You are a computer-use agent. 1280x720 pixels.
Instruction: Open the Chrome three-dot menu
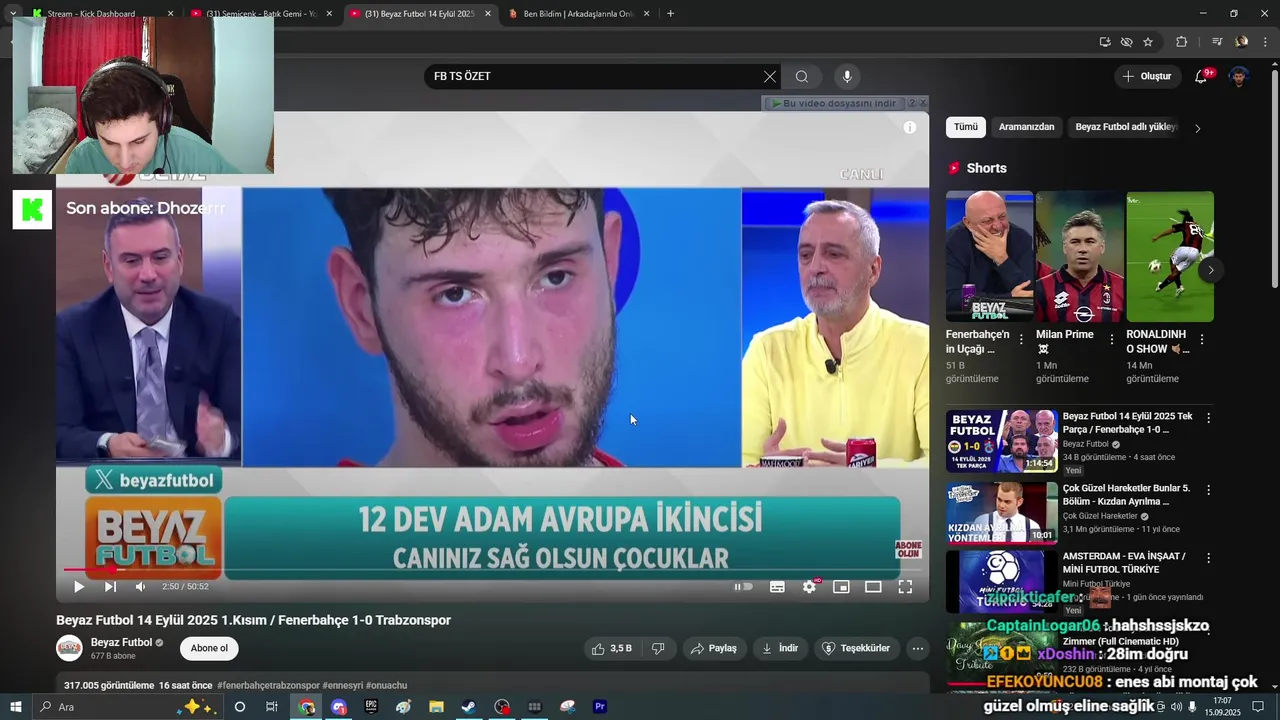tap(1266, 42)
